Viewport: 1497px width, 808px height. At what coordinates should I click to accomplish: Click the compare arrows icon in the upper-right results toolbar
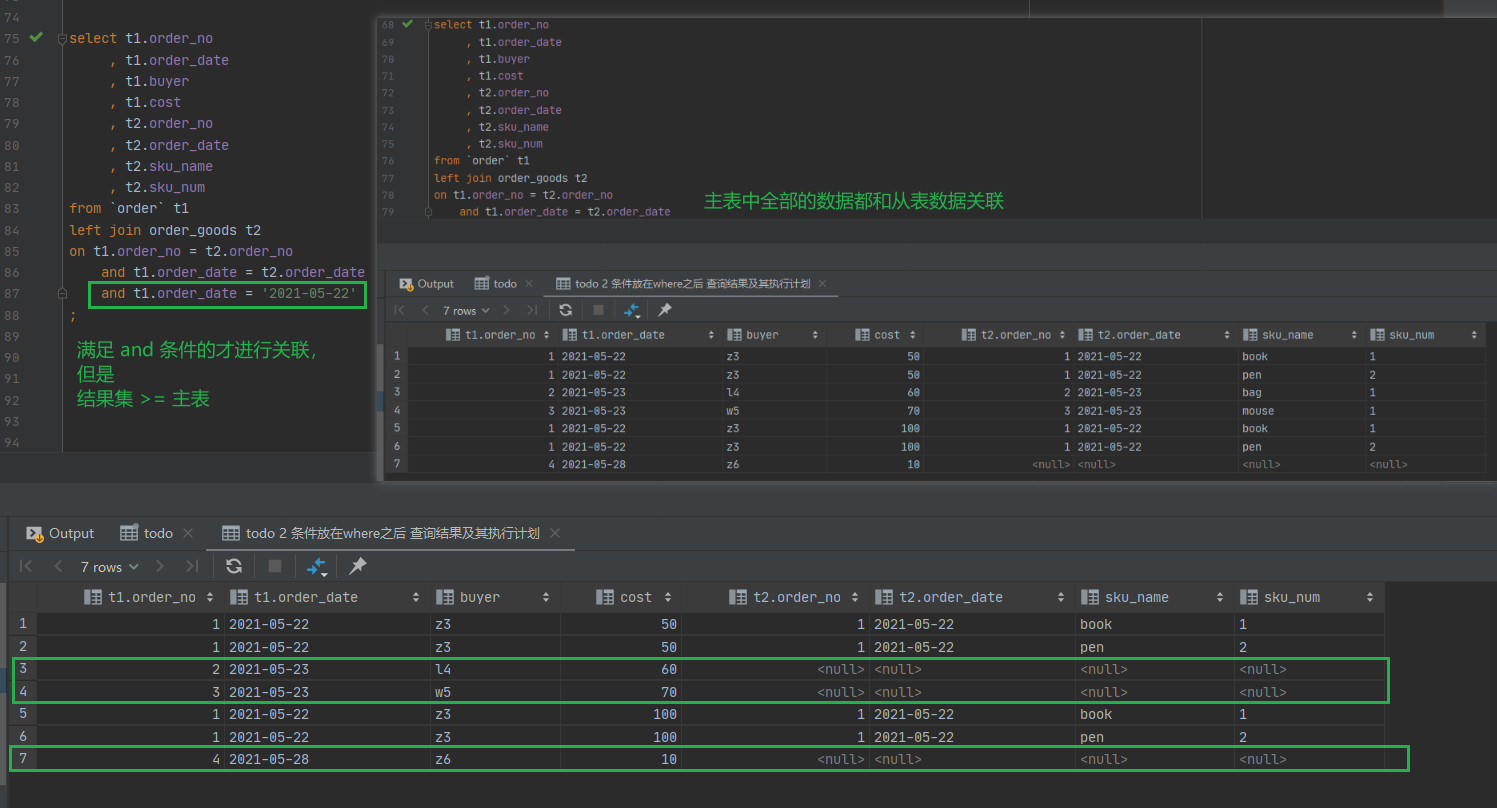click(631, 311)
